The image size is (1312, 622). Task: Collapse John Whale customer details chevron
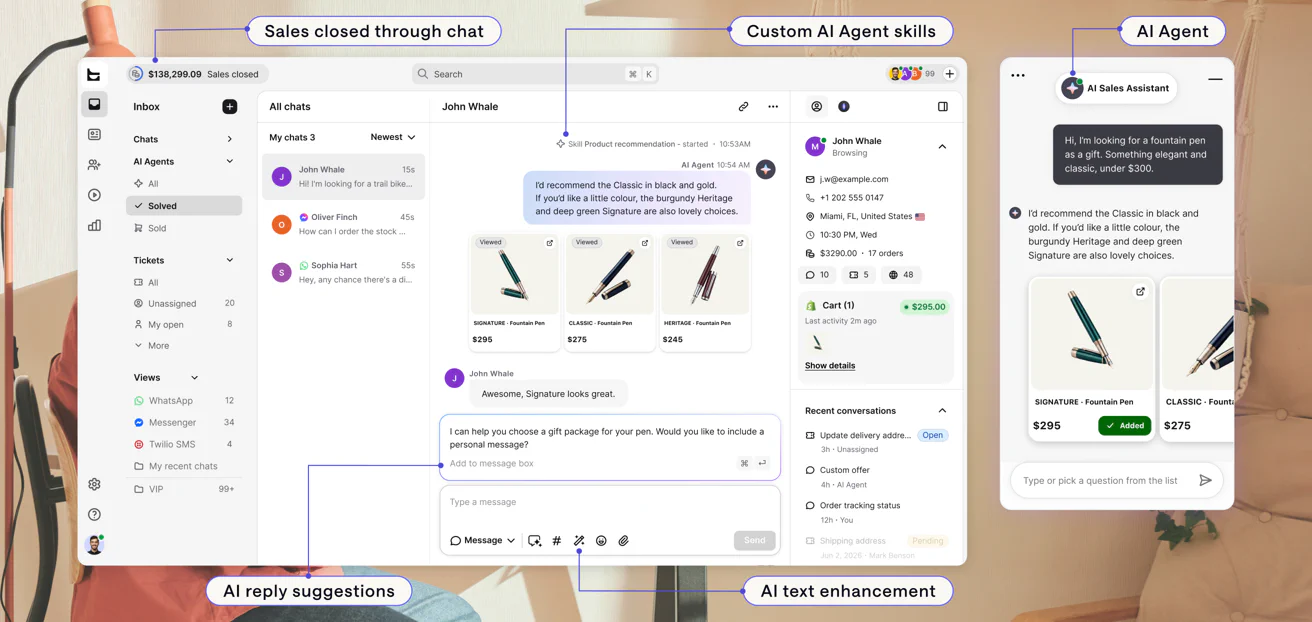coord(942,146)
